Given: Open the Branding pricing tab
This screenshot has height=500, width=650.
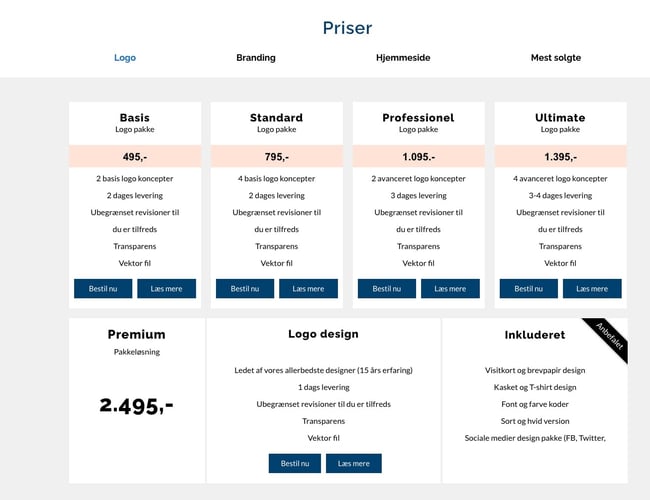Looking at the screenshot, I should click(x=256, y=58).
